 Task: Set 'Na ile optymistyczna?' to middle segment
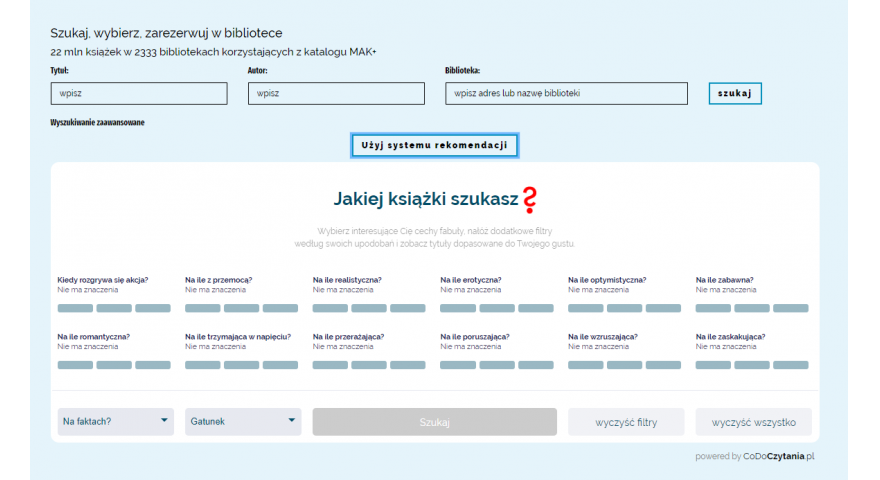[625, 308]
